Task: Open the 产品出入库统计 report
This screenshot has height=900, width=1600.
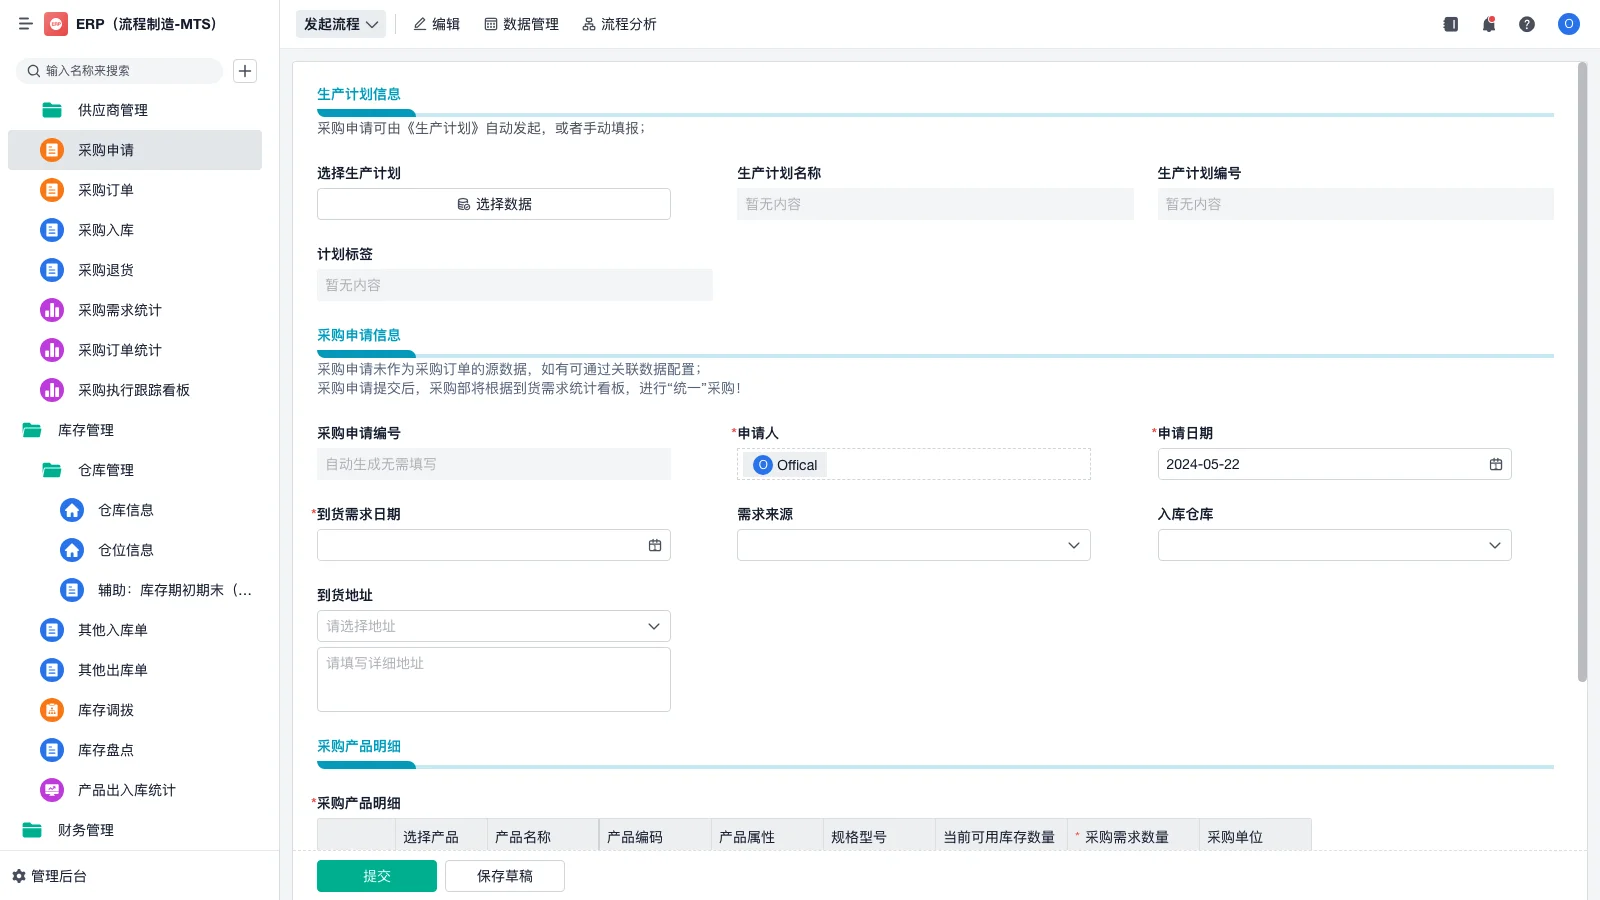Action: pyautogui.click(x=126, y=789)
